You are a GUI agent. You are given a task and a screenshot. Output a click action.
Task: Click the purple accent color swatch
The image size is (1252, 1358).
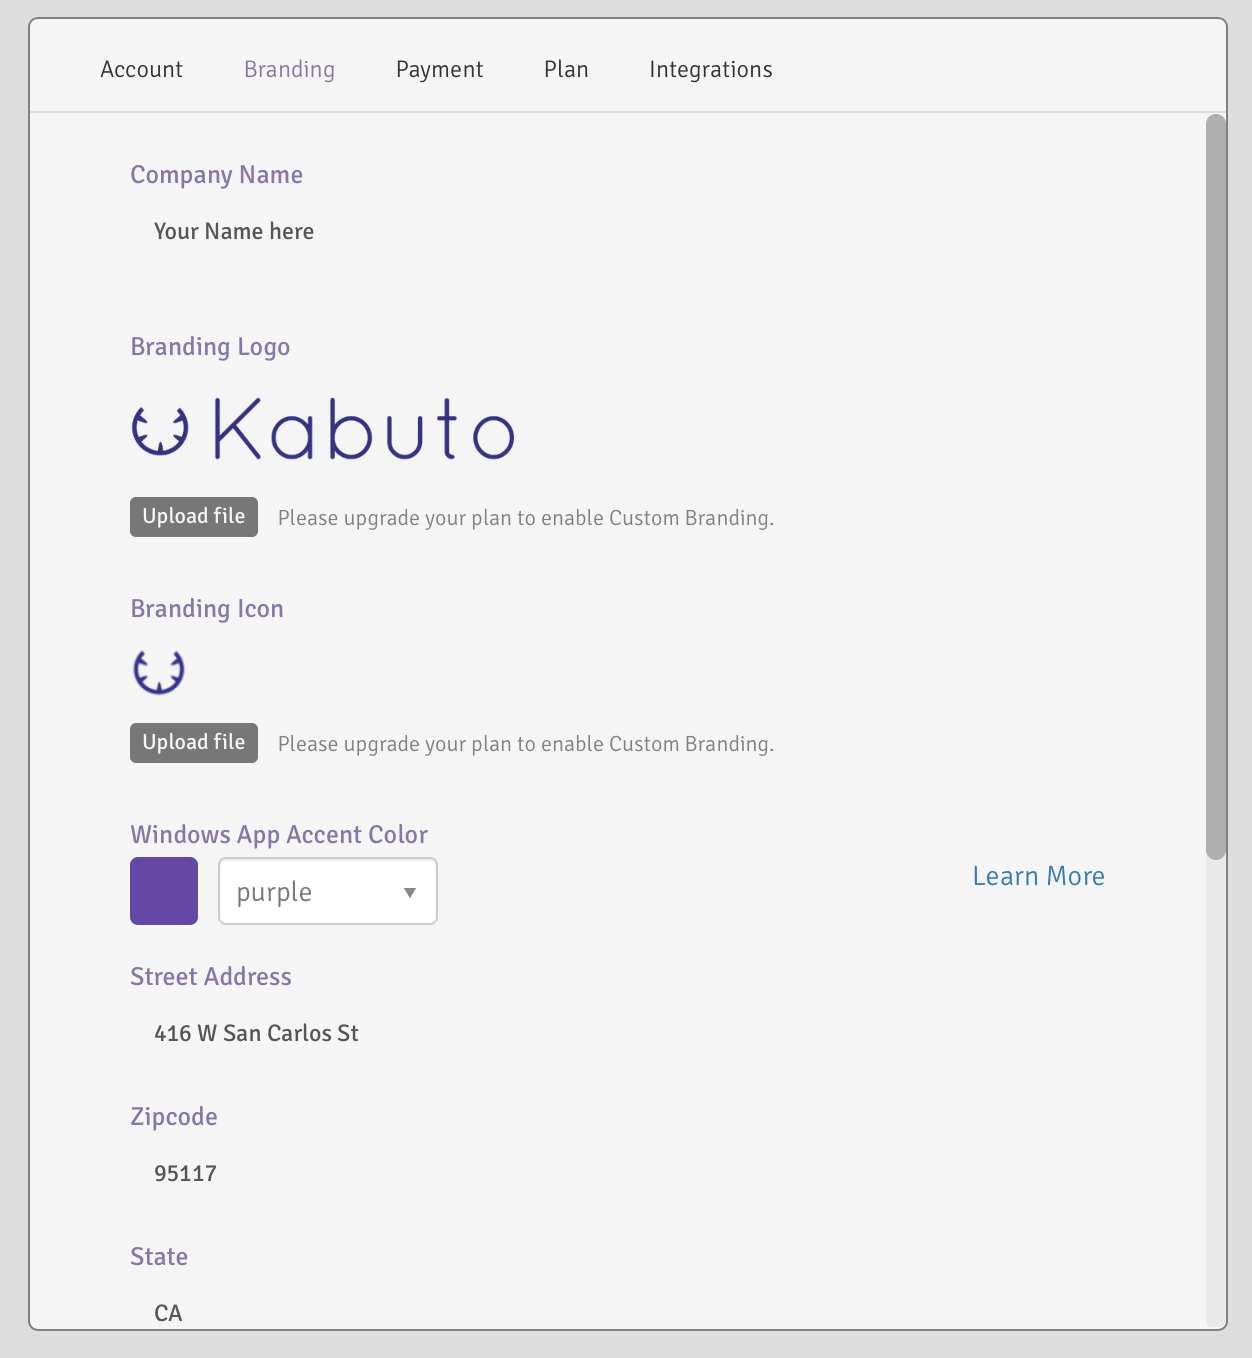[164, 891]
